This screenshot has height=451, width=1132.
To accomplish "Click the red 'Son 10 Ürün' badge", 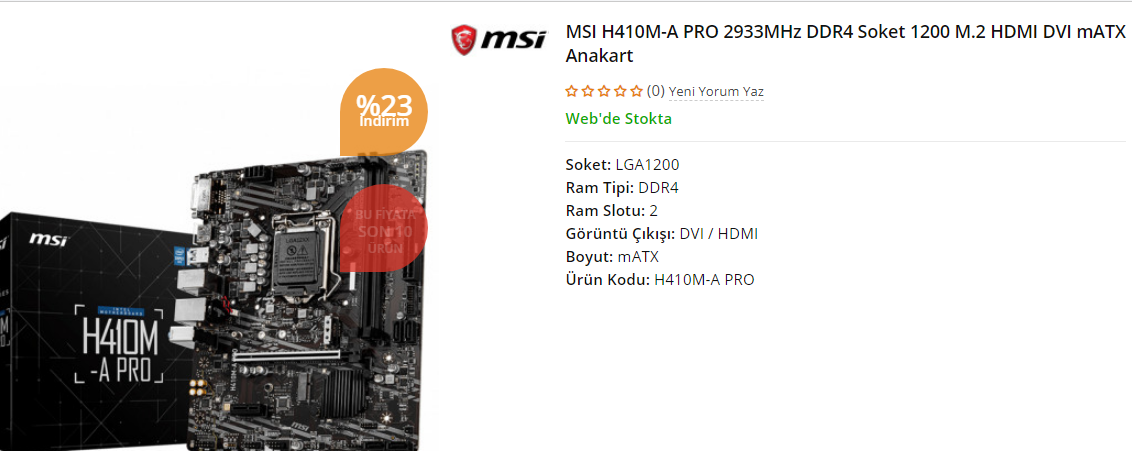I will click(383, 229).
